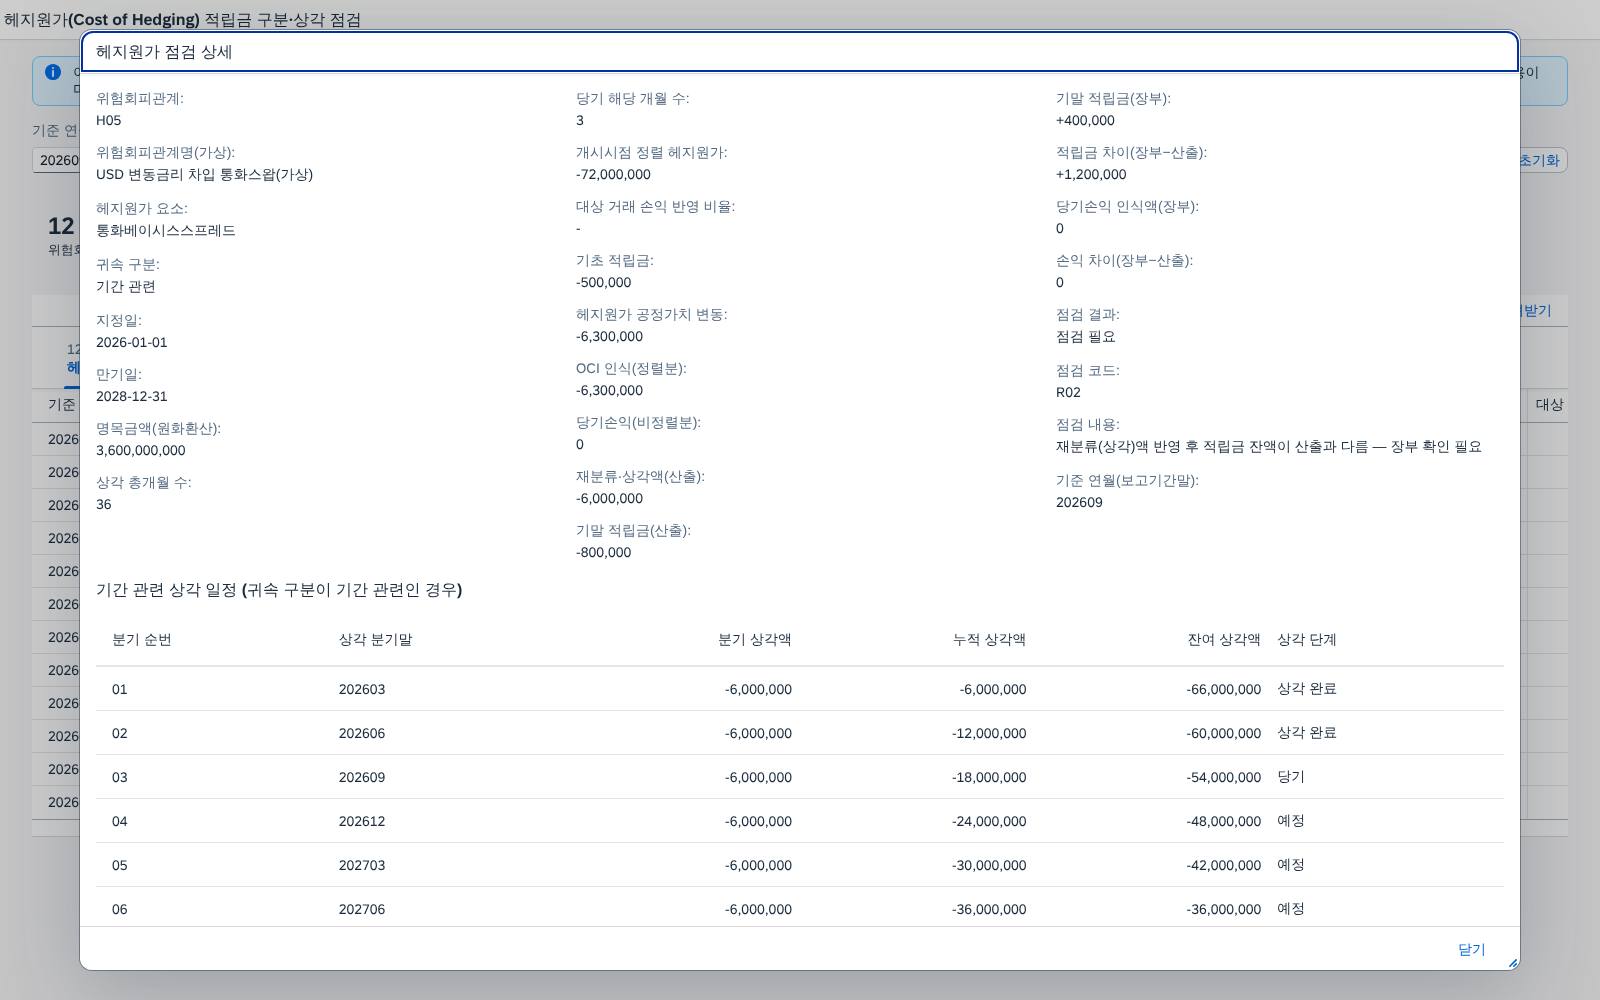The width and height of the screenshot is (1600, 1000).
Task: Click the 당기 해당 개월 수 value 3
Action: point(580,120)
